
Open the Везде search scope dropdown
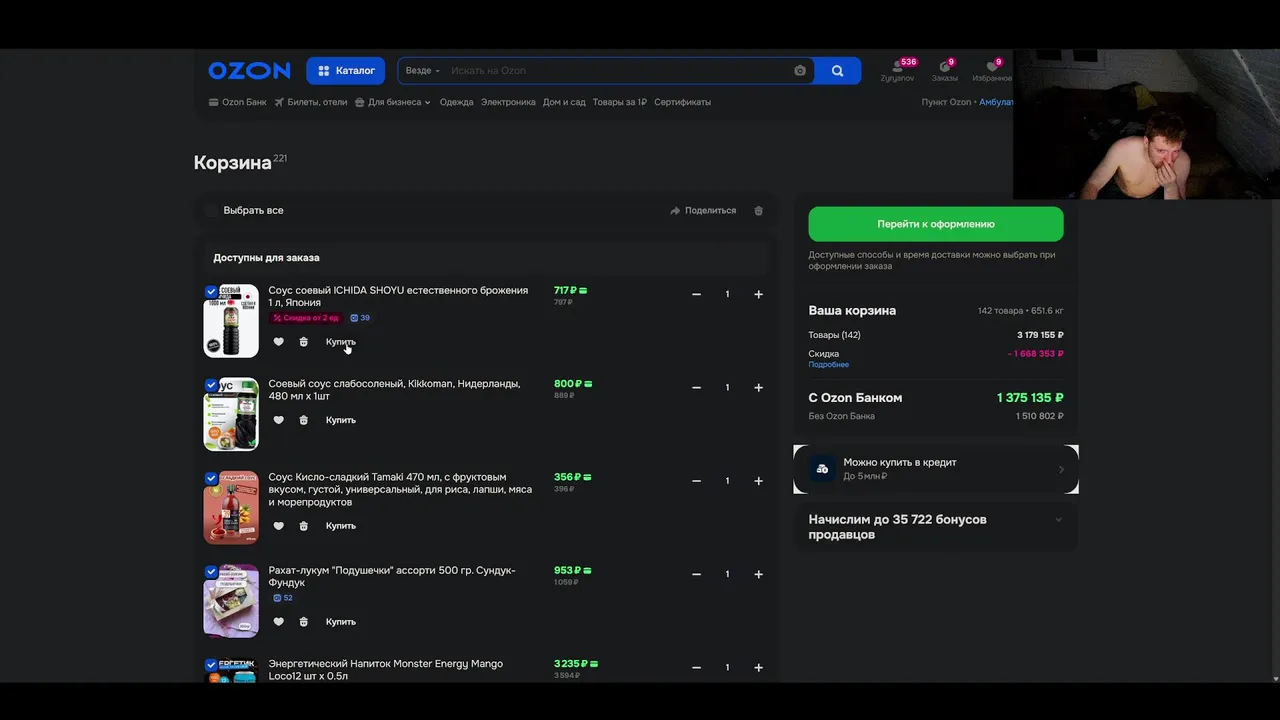pos(423,71)
